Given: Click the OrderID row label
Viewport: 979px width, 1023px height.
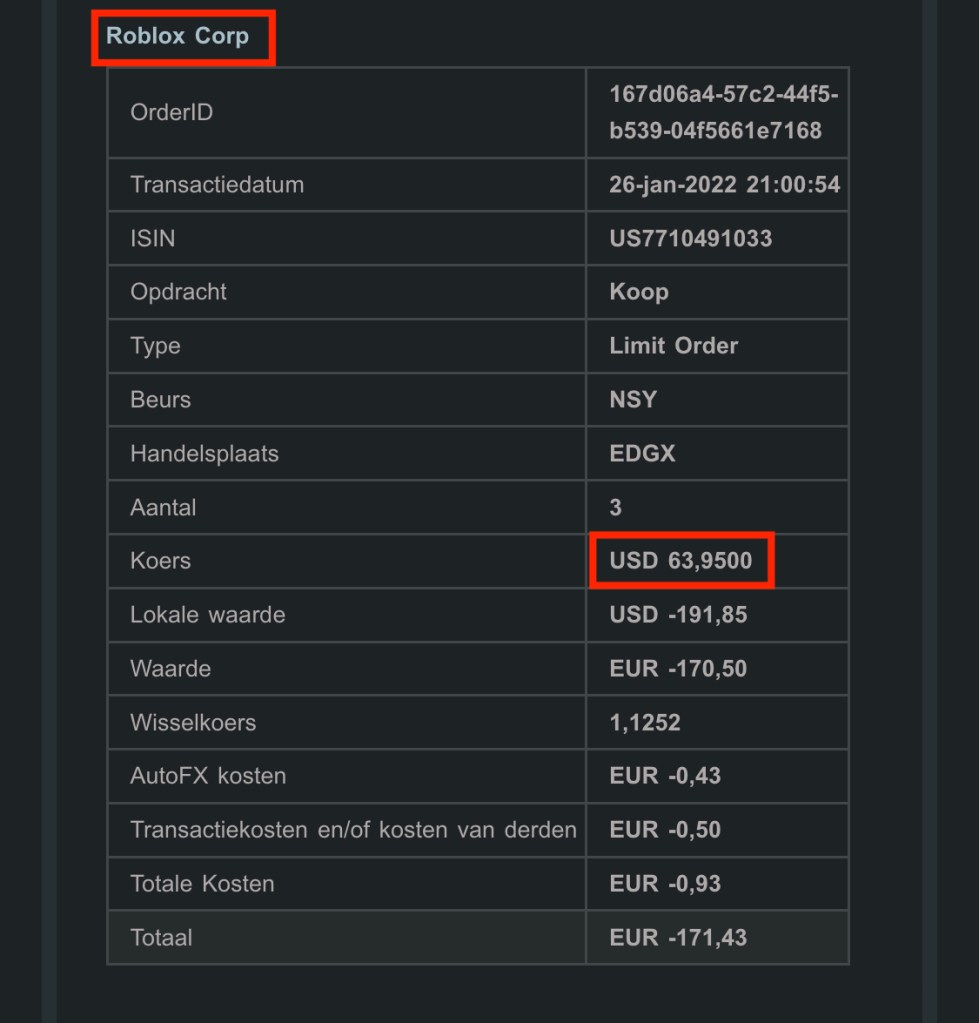Looking at the screenshot, I should click(x=171, y=112).
